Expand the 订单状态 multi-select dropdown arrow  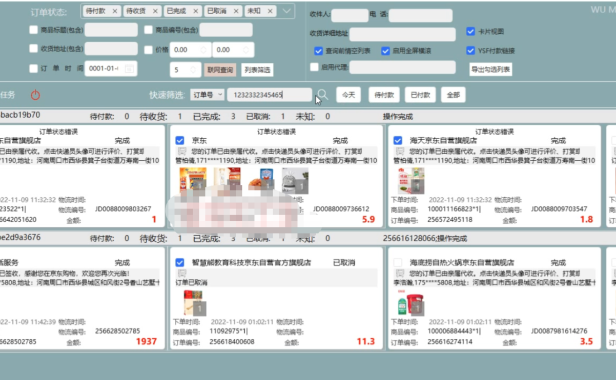pyautogui.click(x=287, y=11)
